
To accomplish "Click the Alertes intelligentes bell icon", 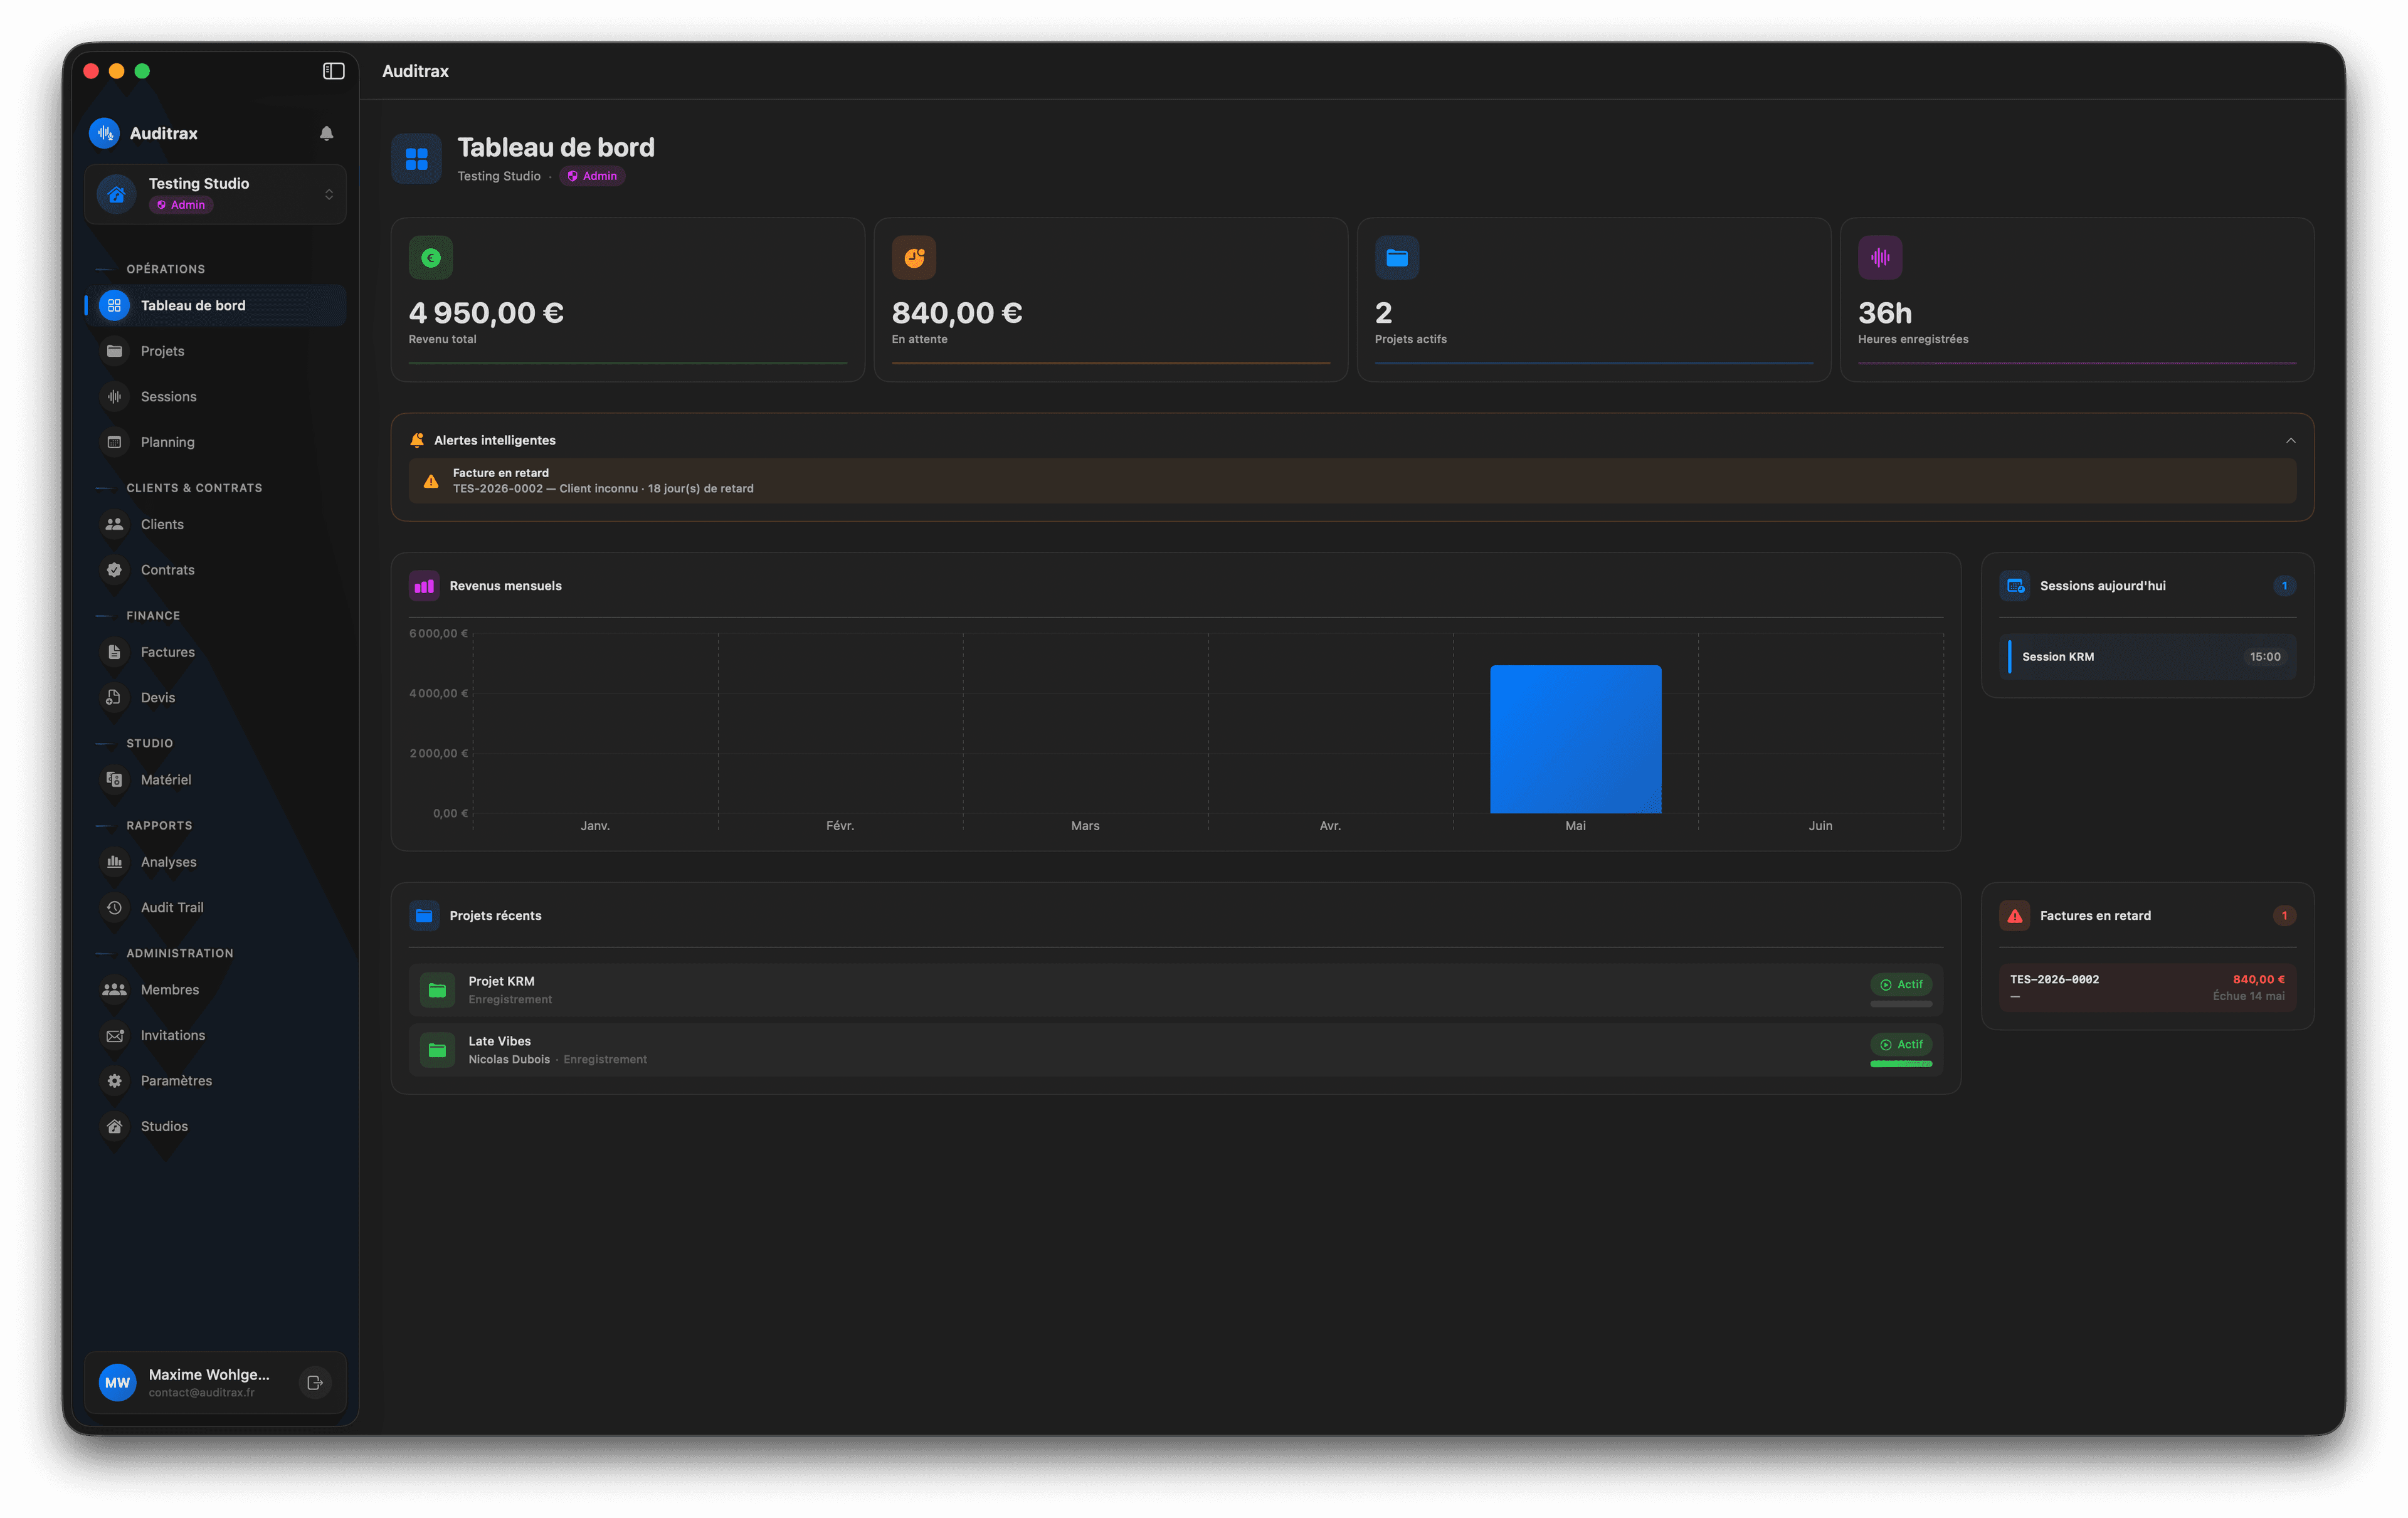I will click(x=417, y=440).
